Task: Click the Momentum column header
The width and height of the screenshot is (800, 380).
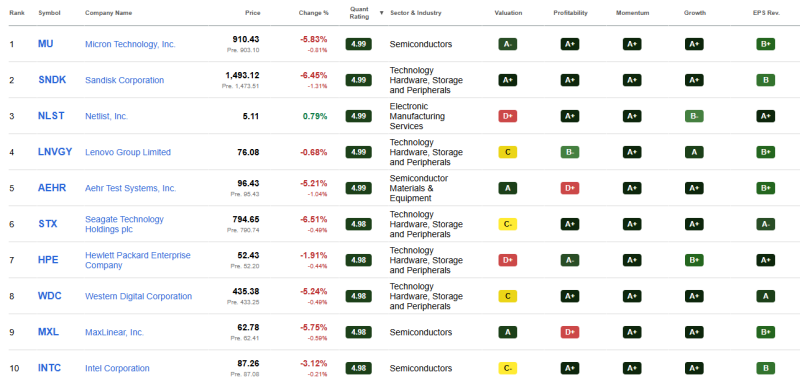Action: pos(632,13)
